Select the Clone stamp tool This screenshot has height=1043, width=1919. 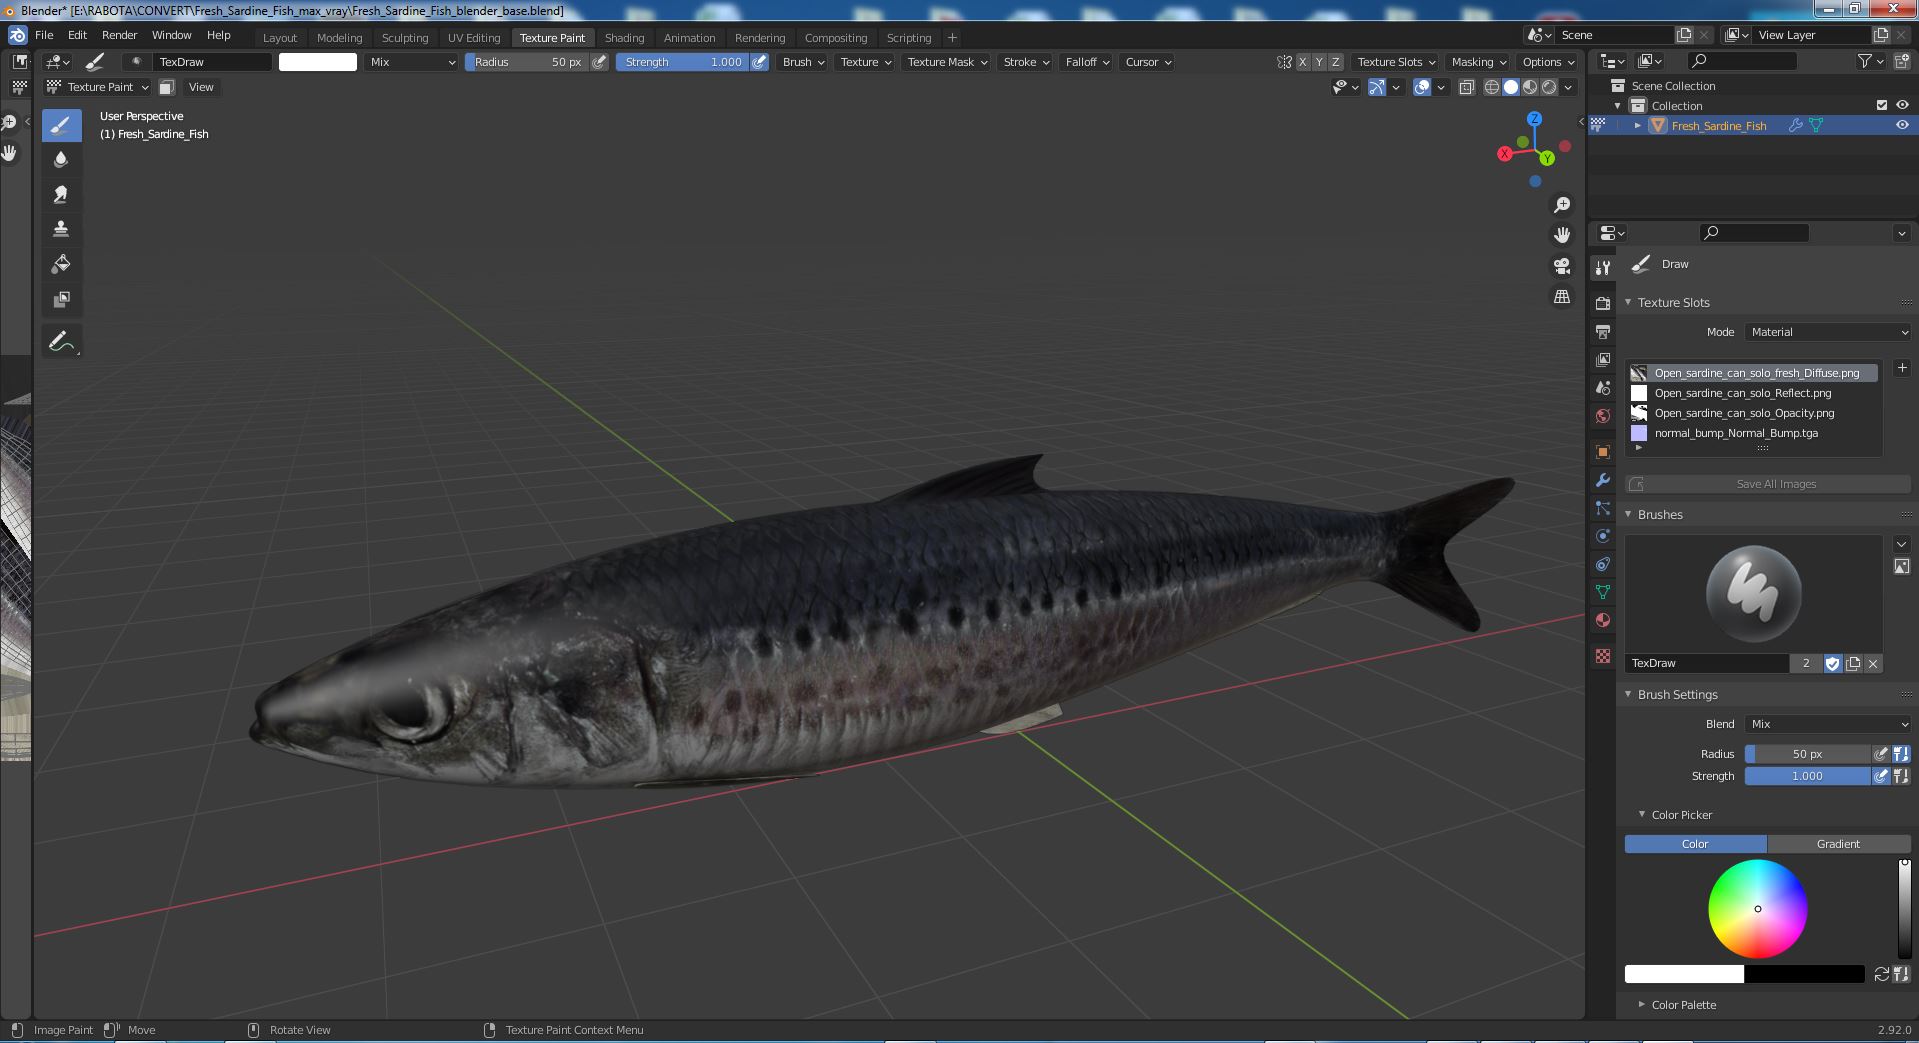tap(61, 229)
